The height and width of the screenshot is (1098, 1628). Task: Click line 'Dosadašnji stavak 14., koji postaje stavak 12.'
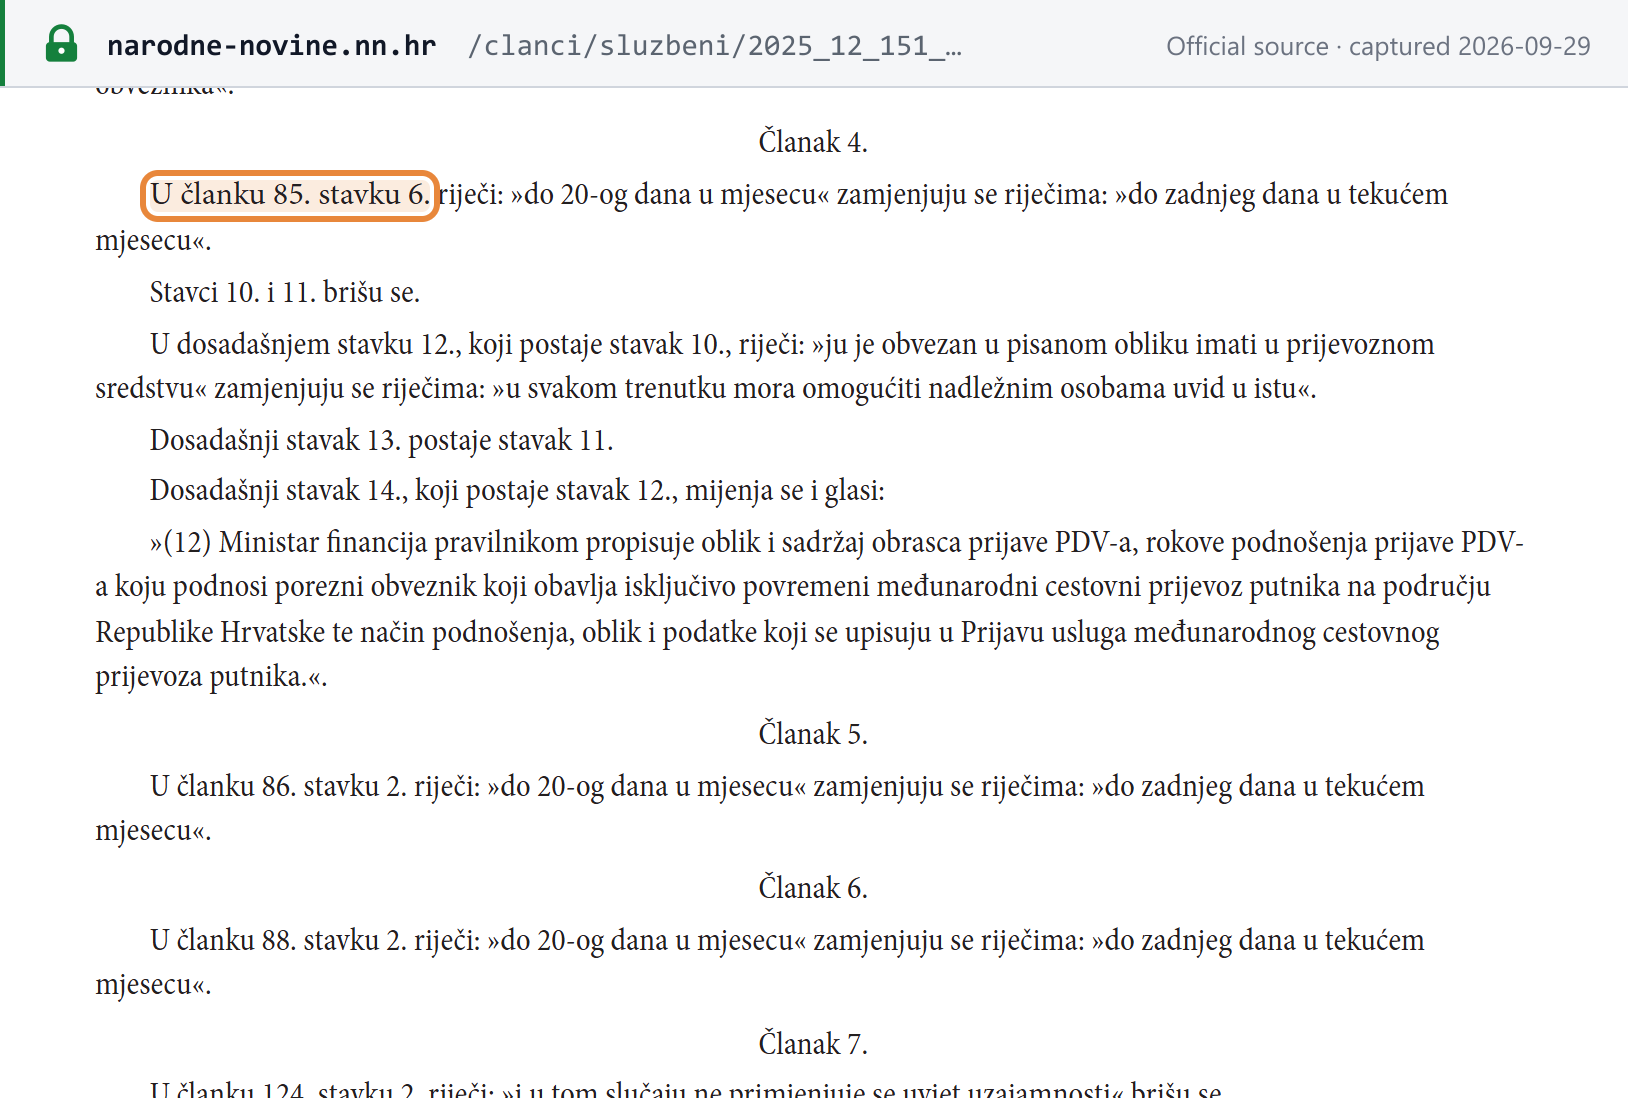[x=517, y=490]
